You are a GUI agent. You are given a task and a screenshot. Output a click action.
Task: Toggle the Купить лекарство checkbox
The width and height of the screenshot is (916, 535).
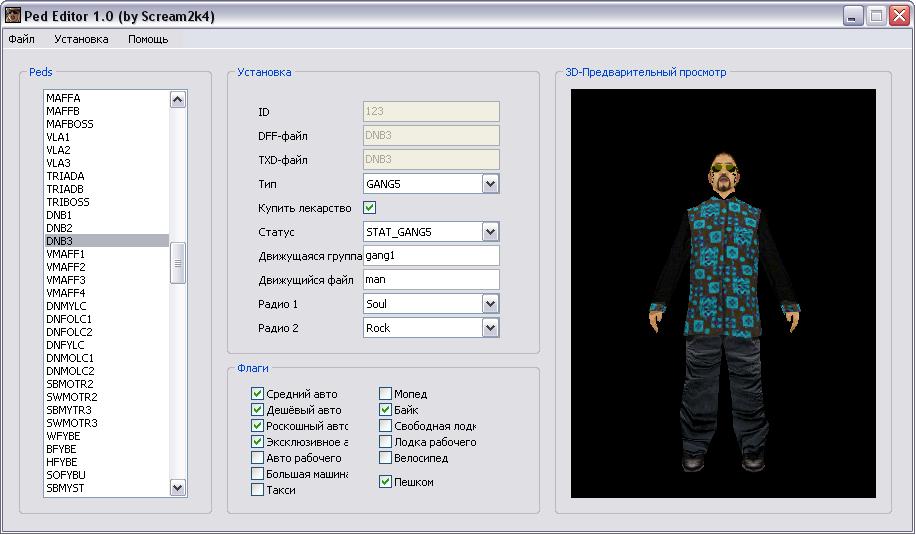[x=369, y=208]
